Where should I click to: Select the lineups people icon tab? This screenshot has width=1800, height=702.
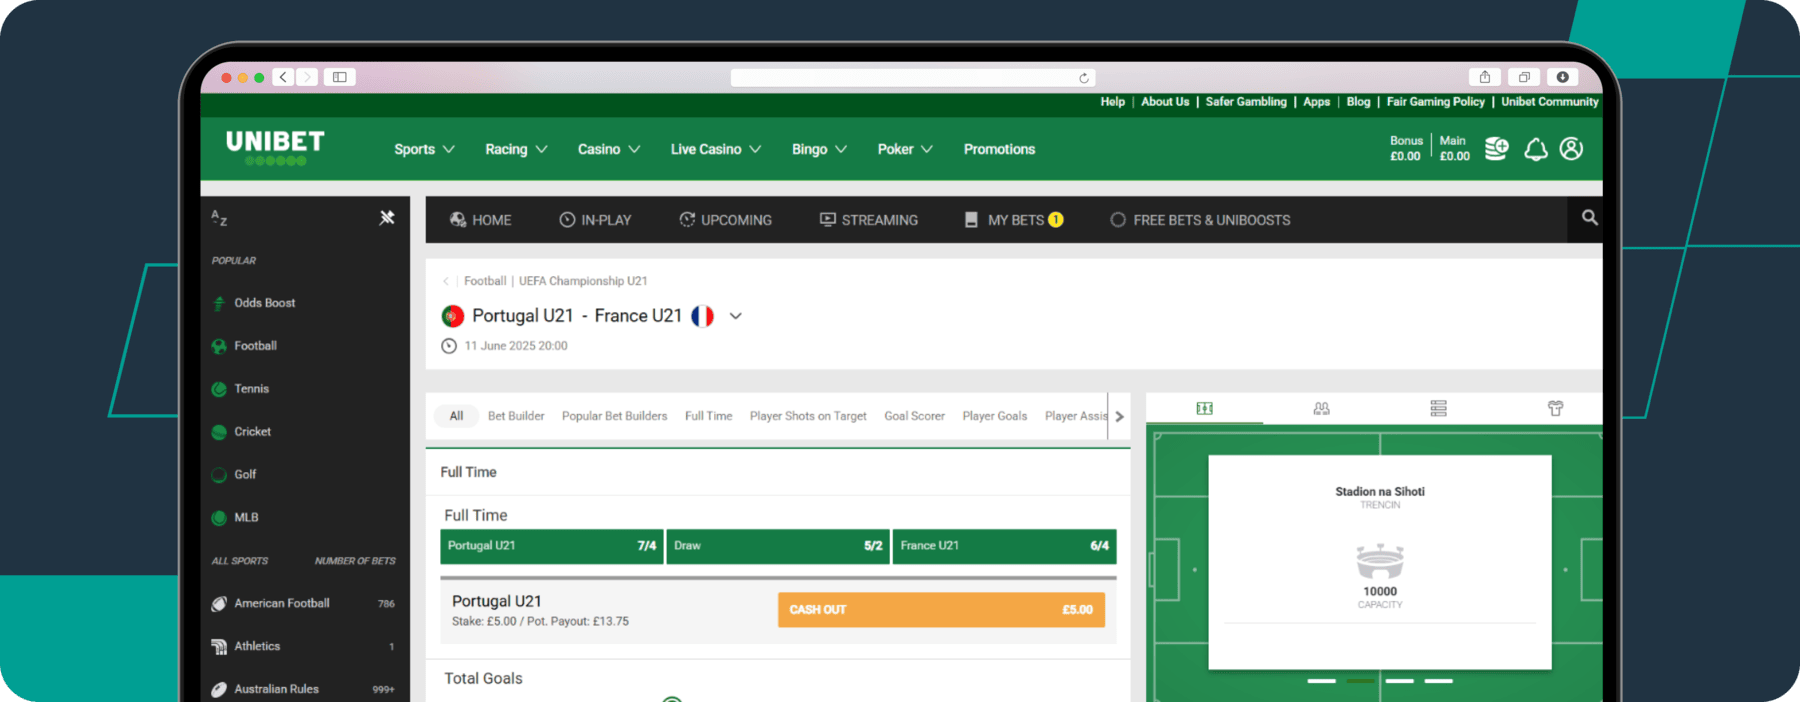1321,408
